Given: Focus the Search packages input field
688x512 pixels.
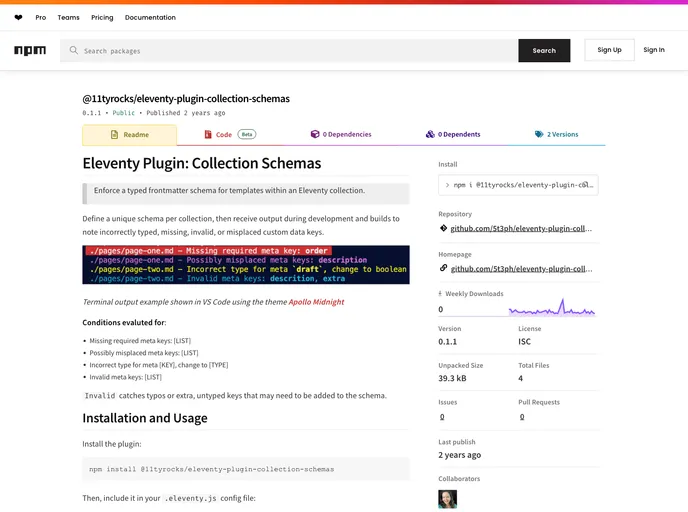Looking at the screenshot, I should [289, 50].
